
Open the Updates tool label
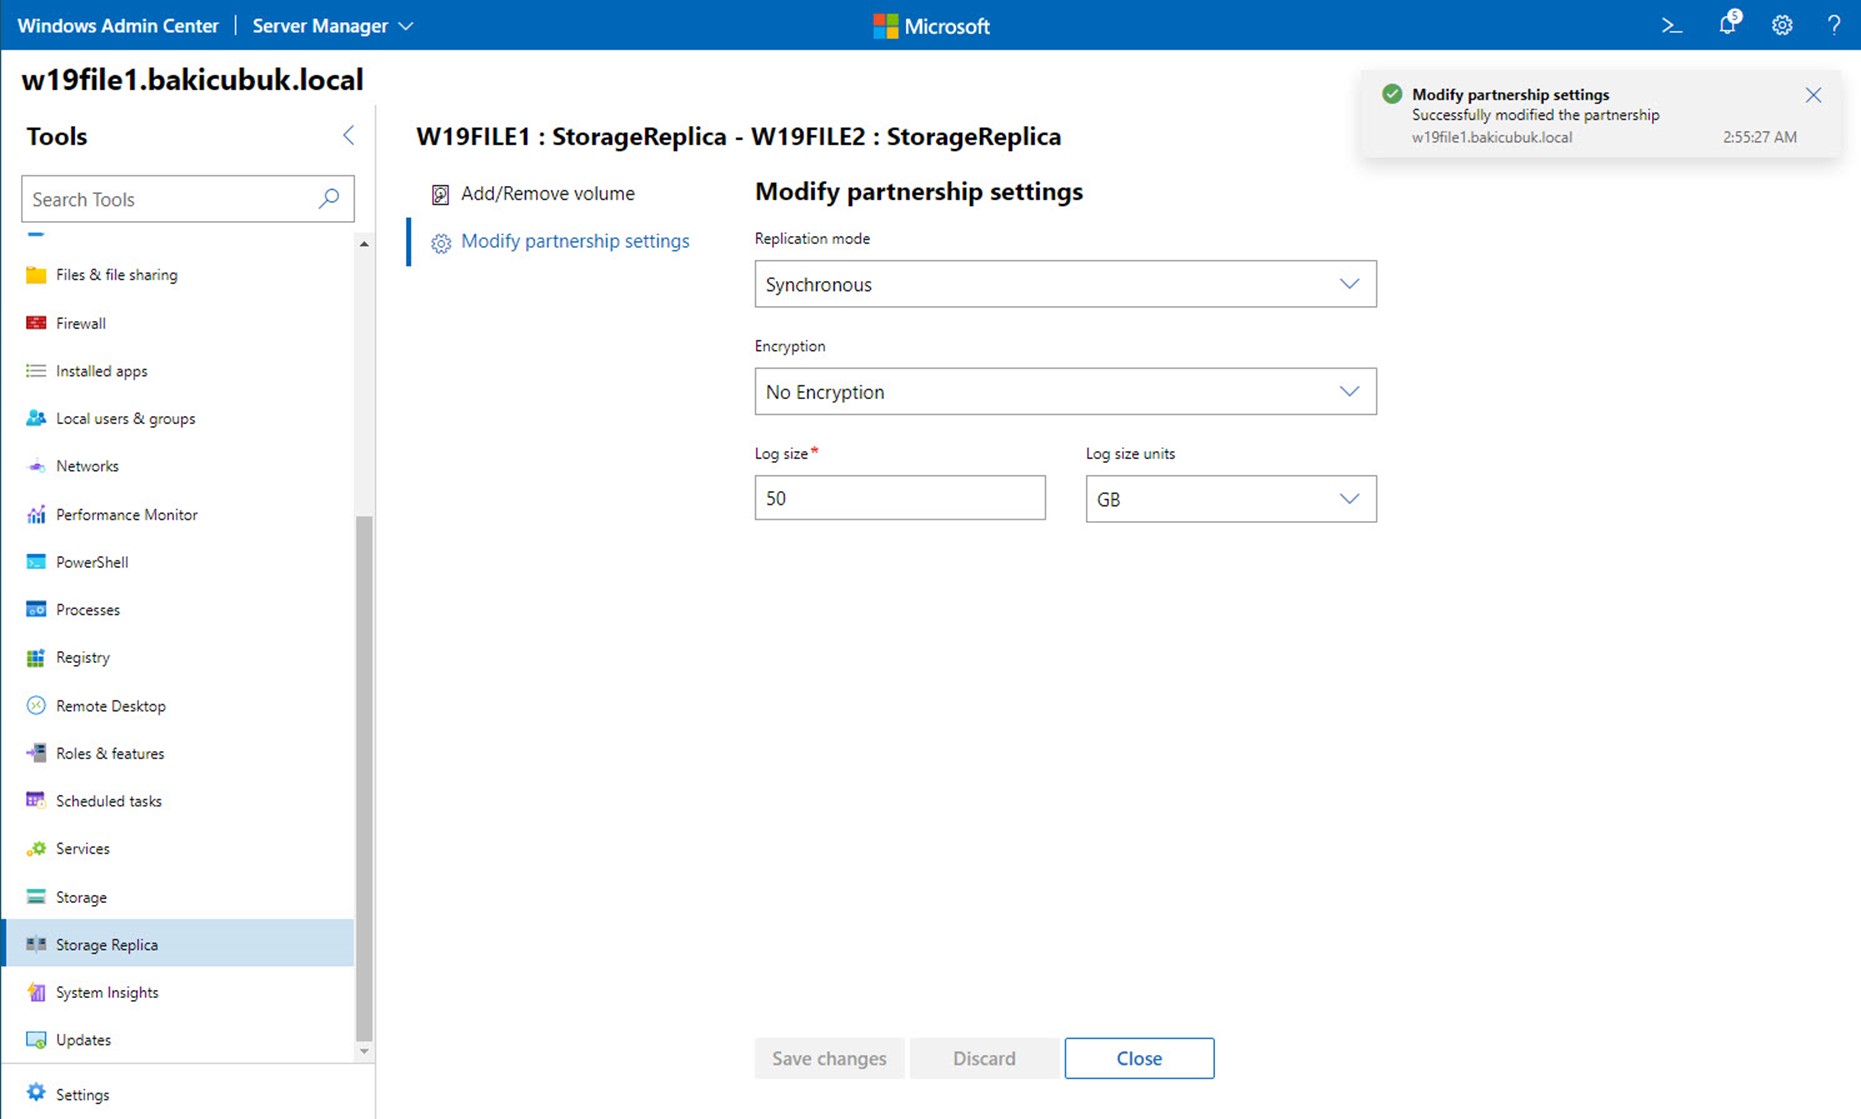pyautogui.click(x=83, y=1040)
